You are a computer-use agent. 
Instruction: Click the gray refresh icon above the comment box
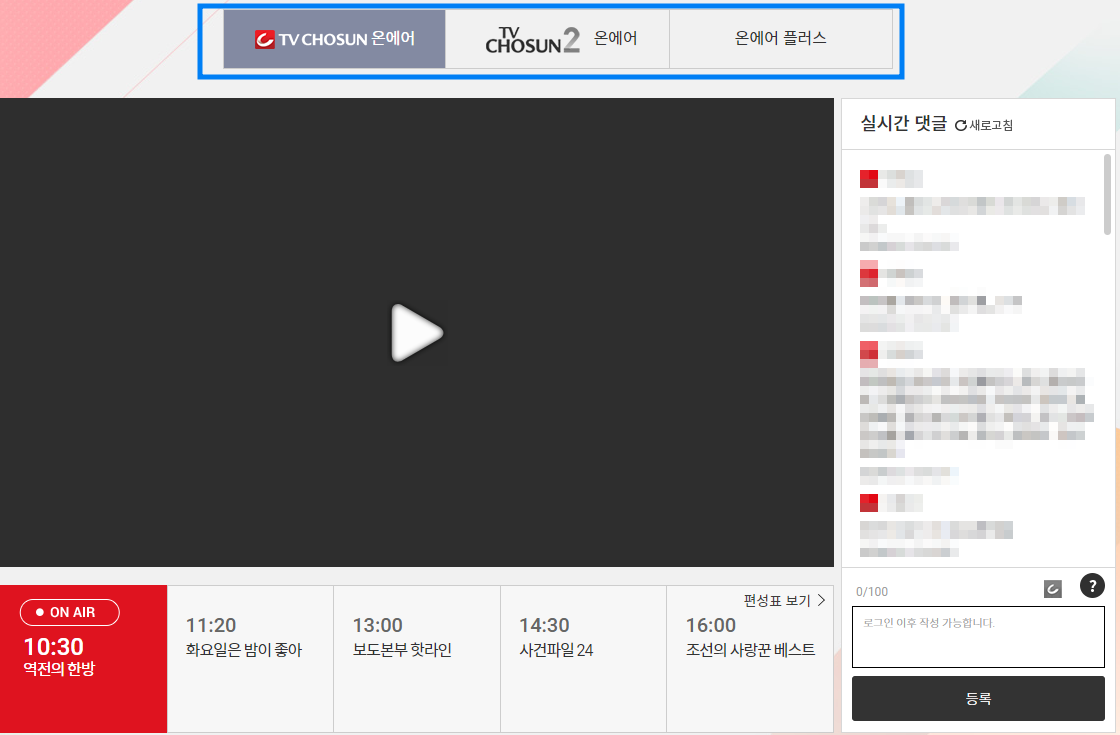coord(1052,588)
